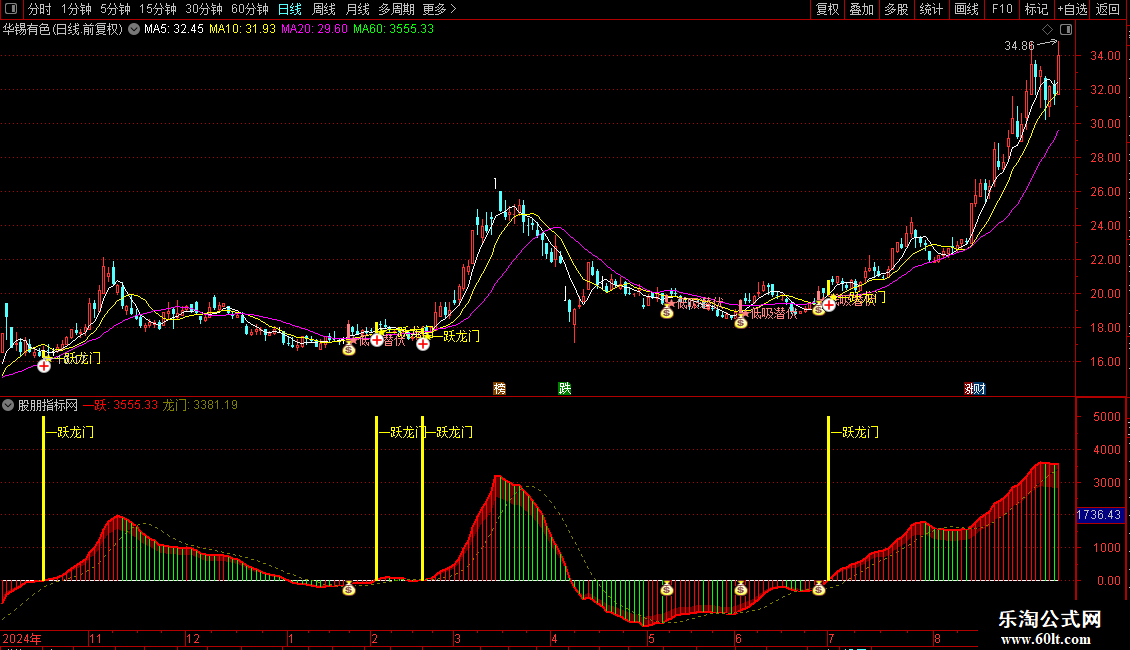Toggle the left sidebar panel icon
The image size is (1130, 650).
13,9
